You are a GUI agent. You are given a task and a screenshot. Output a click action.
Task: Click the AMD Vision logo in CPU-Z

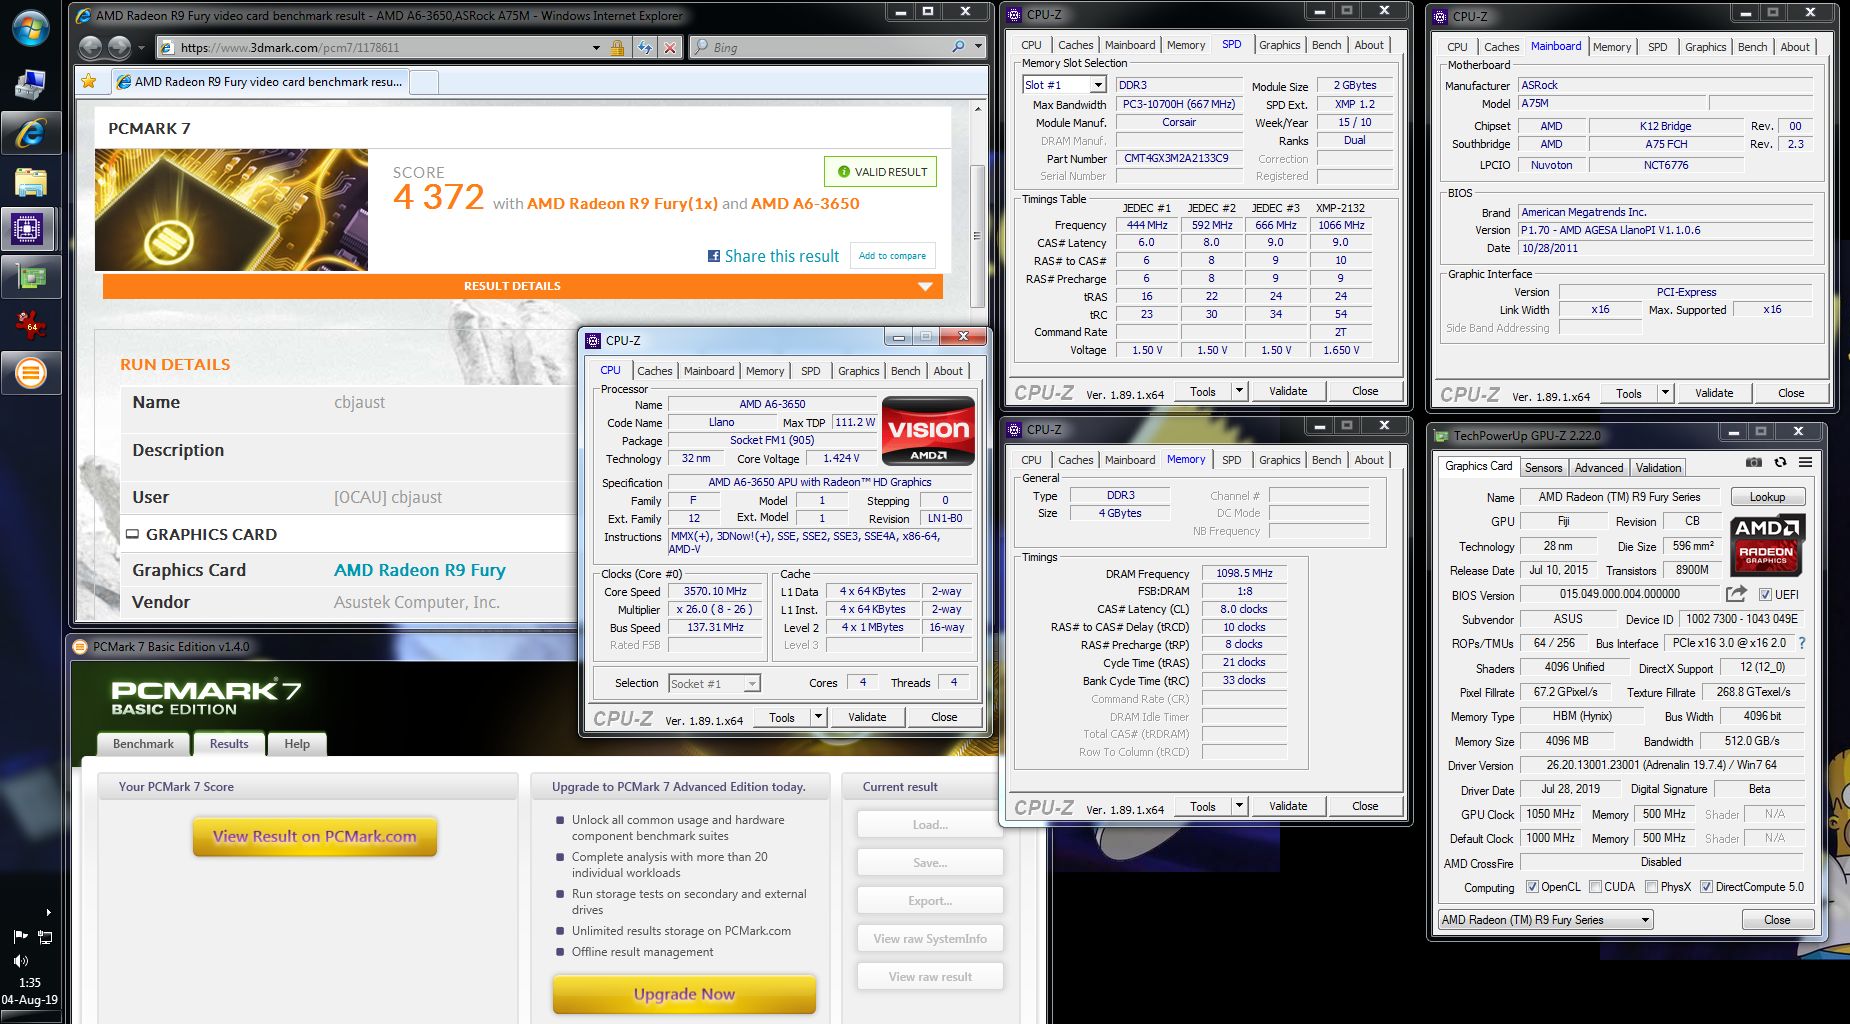pos(929,431)
